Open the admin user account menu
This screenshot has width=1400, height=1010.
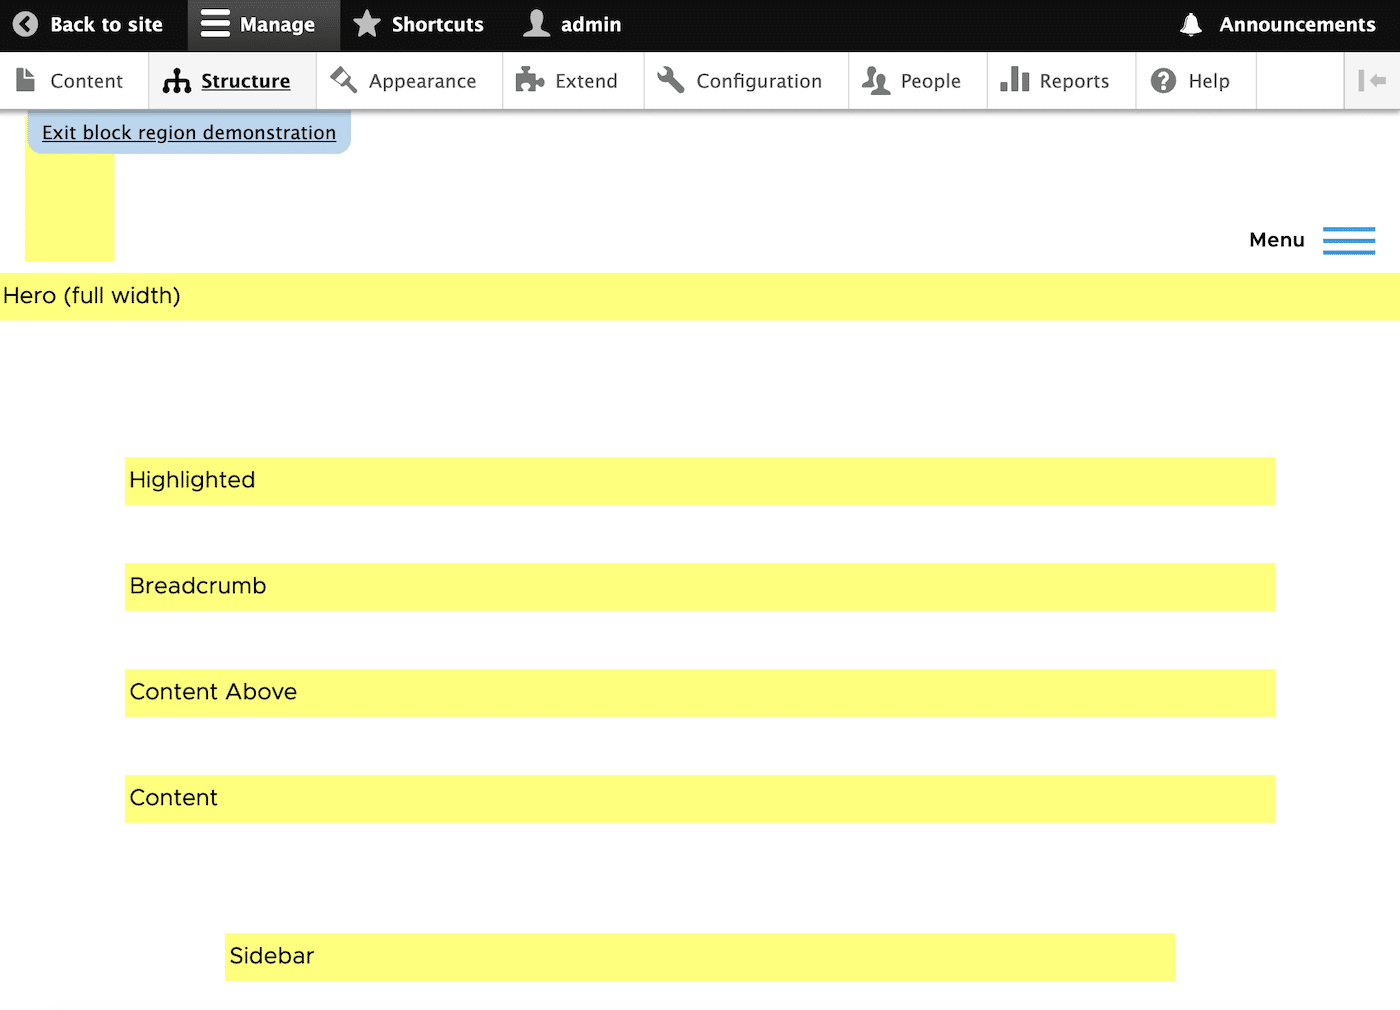coord(571,24)
